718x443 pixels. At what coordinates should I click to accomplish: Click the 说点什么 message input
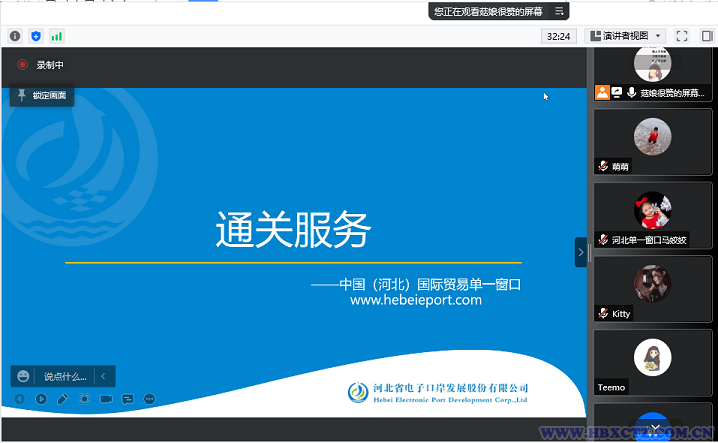pyautogui.click(x=64, y=377)
